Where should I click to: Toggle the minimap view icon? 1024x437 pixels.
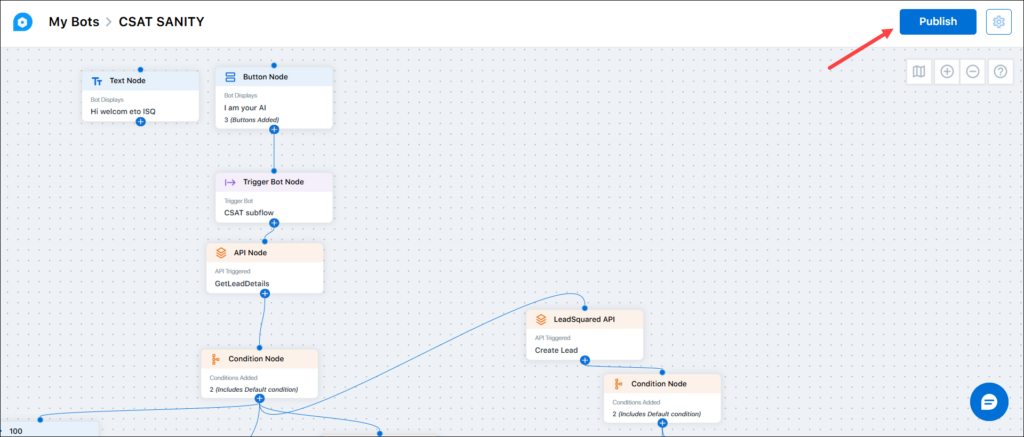[x=919, y=72]
